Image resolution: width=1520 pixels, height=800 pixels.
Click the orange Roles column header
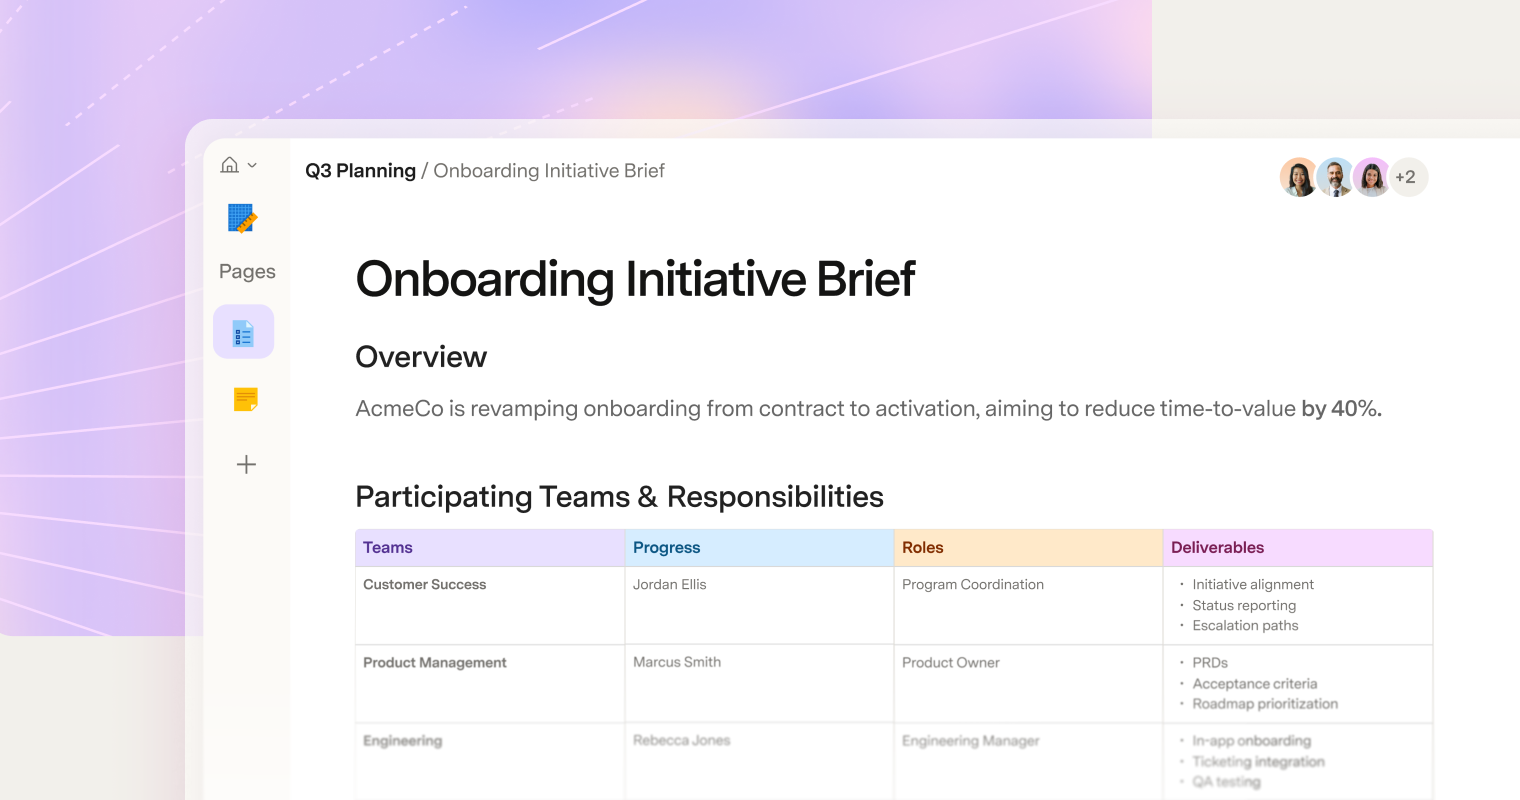1028,548
